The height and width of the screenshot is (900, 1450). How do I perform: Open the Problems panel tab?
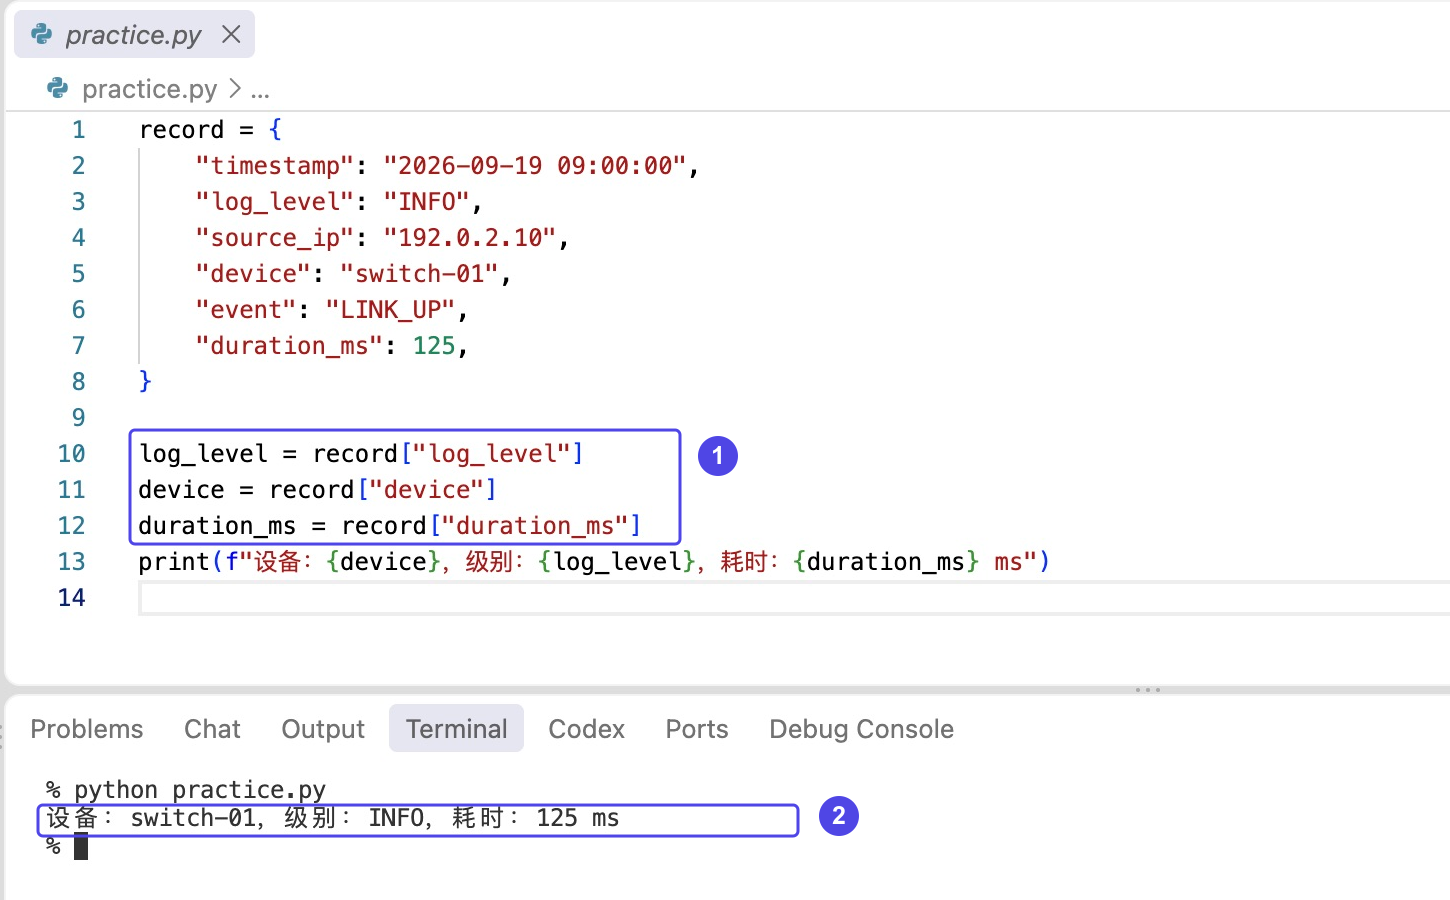tap(87, 729)
